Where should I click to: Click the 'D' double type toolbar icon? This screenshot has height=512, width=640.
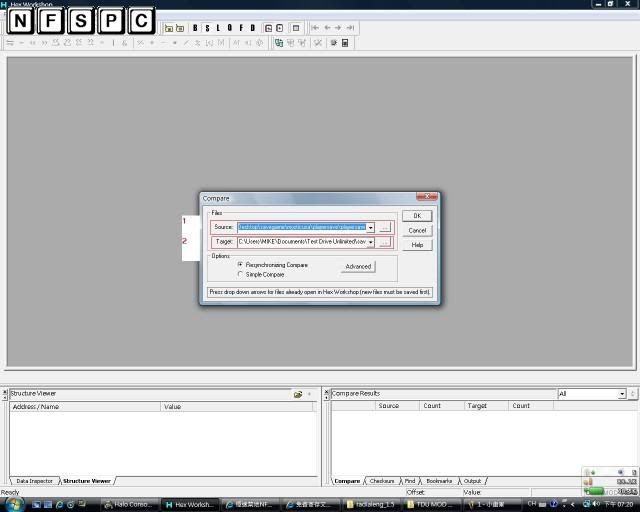tap(252, 28)
